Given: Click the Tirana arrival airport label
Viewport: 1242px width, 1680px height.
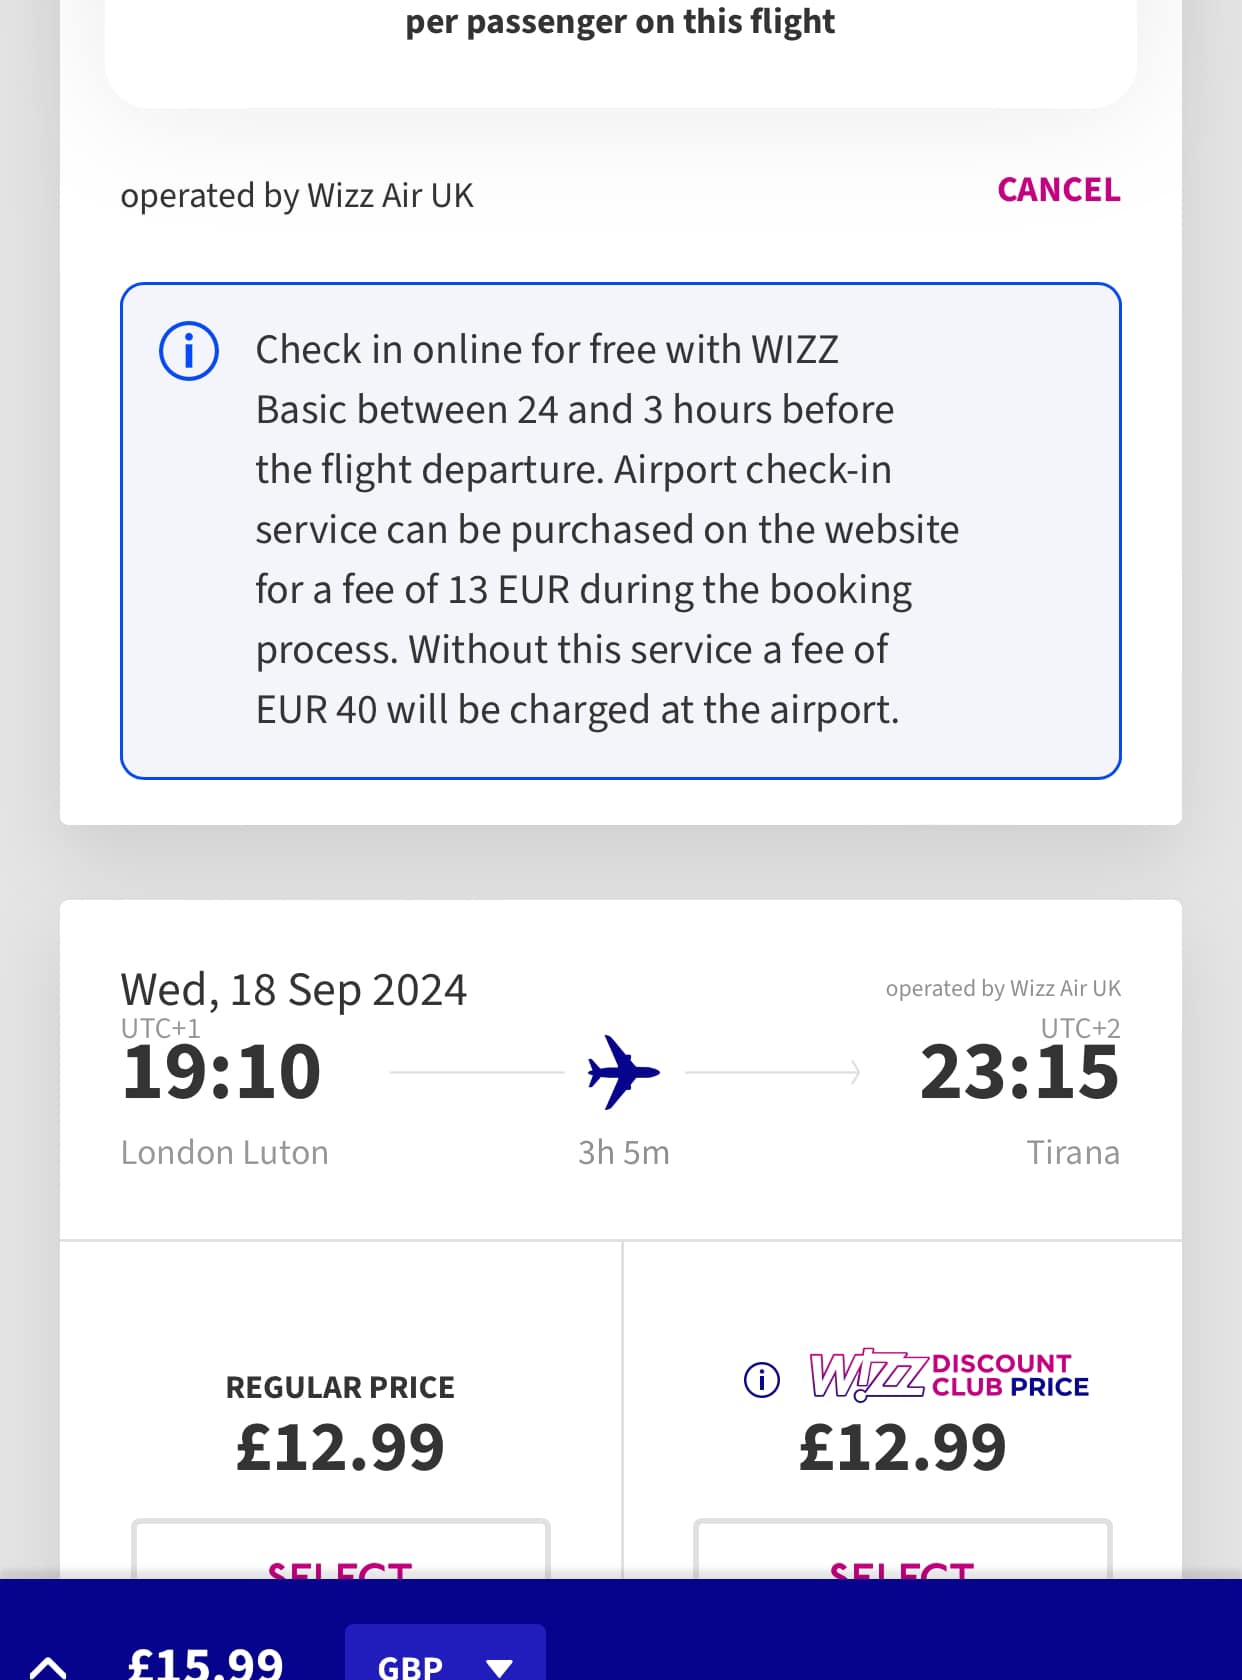Looking at the screenshot, I should pyautogui.click(x=1073, y=1153).
